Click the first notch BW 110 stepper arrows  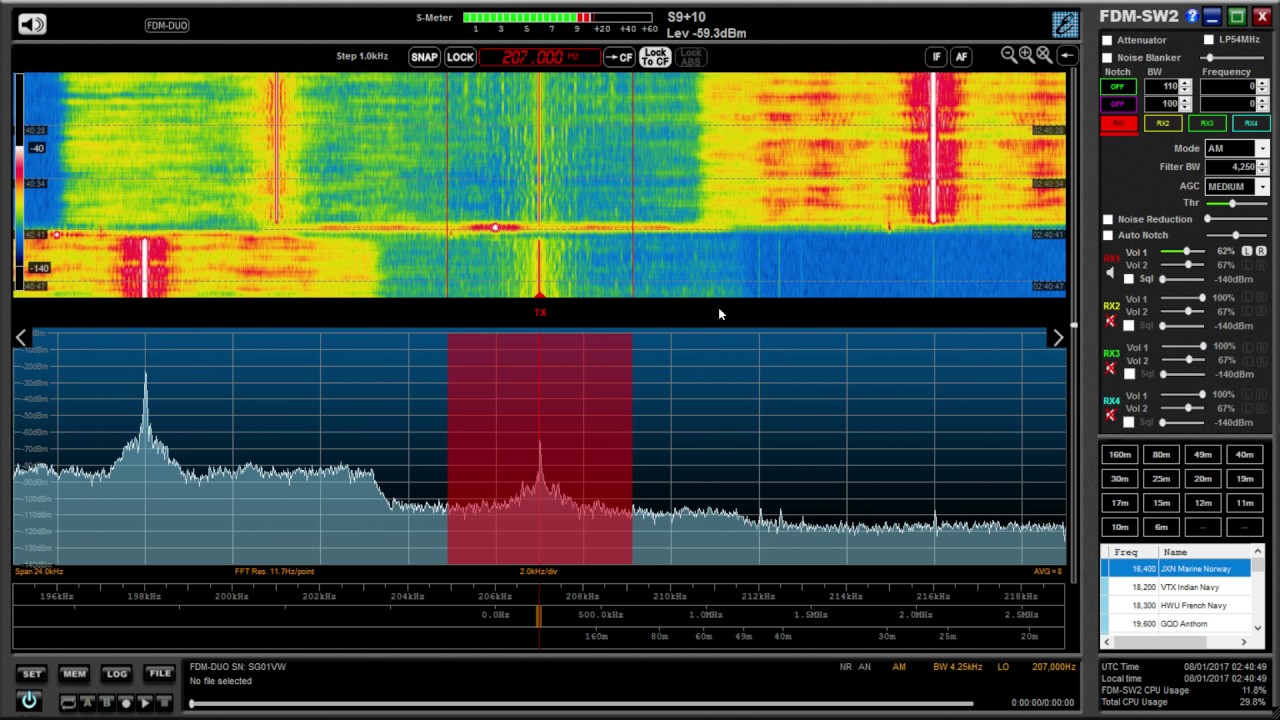tap(1185, 86)
